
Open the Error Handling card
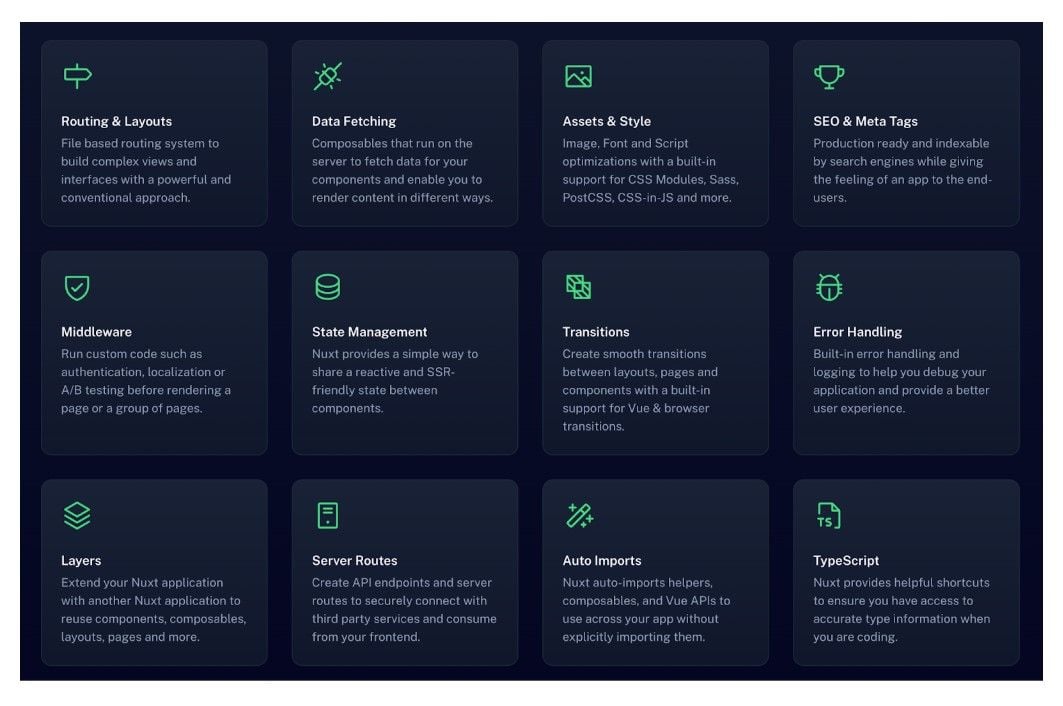coord(905,352)
